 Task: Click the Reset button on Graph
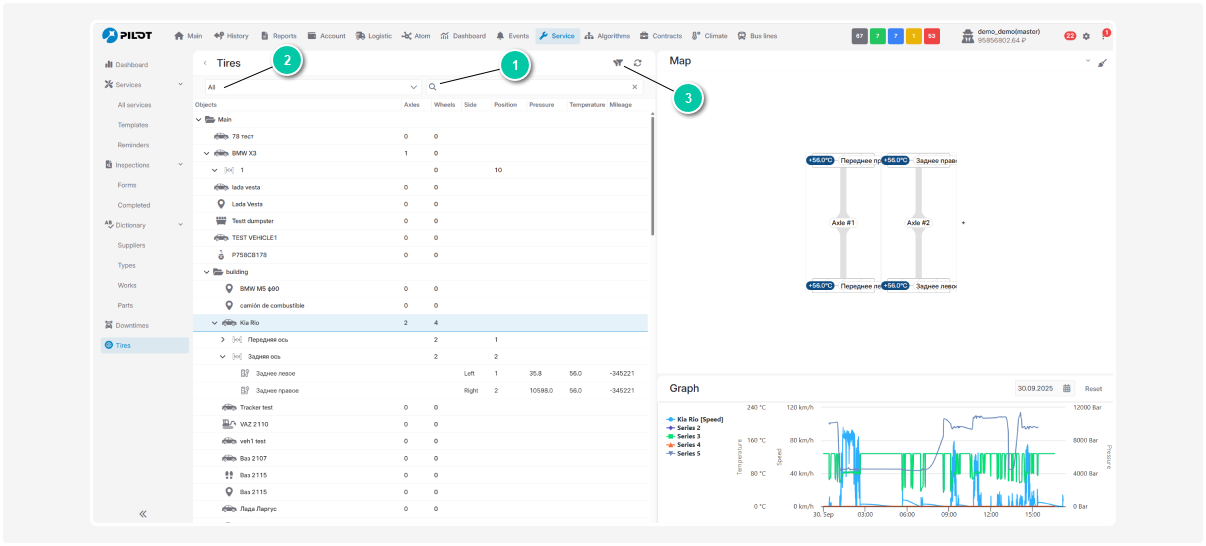tap(1093, 388)
